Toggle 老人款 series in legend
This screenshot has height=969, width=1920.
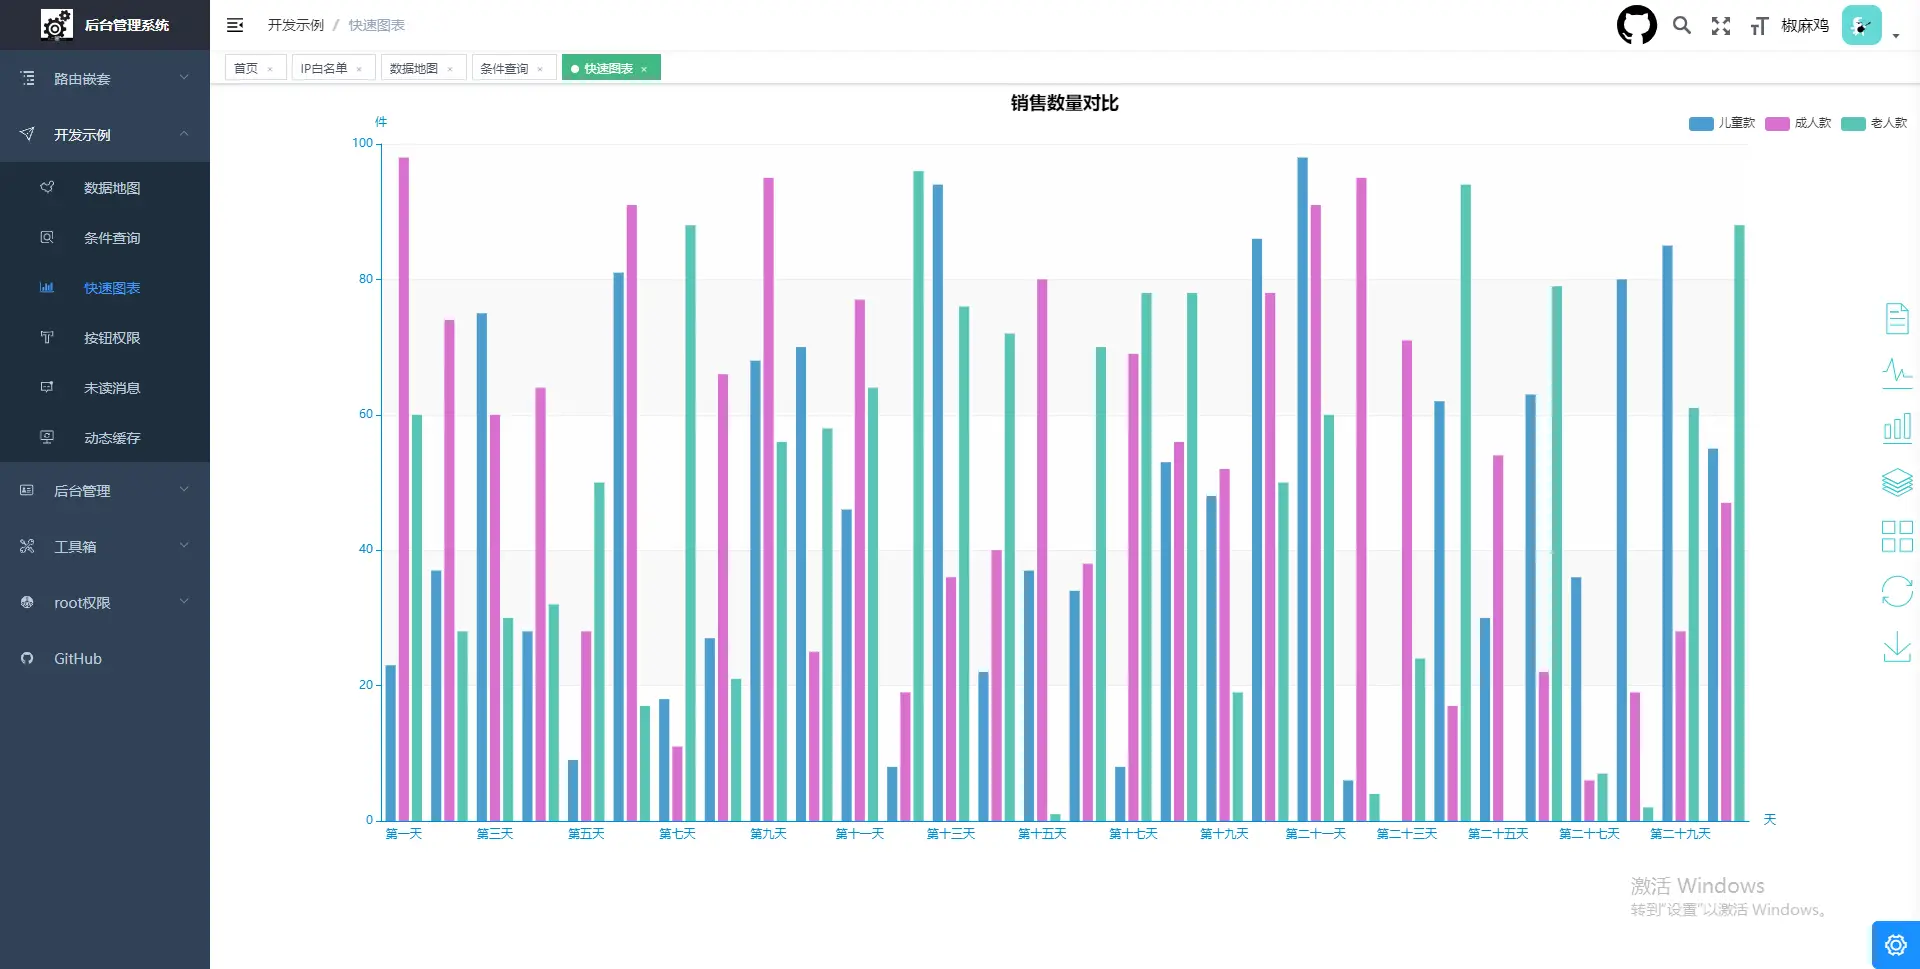(x=1873, y=123)
